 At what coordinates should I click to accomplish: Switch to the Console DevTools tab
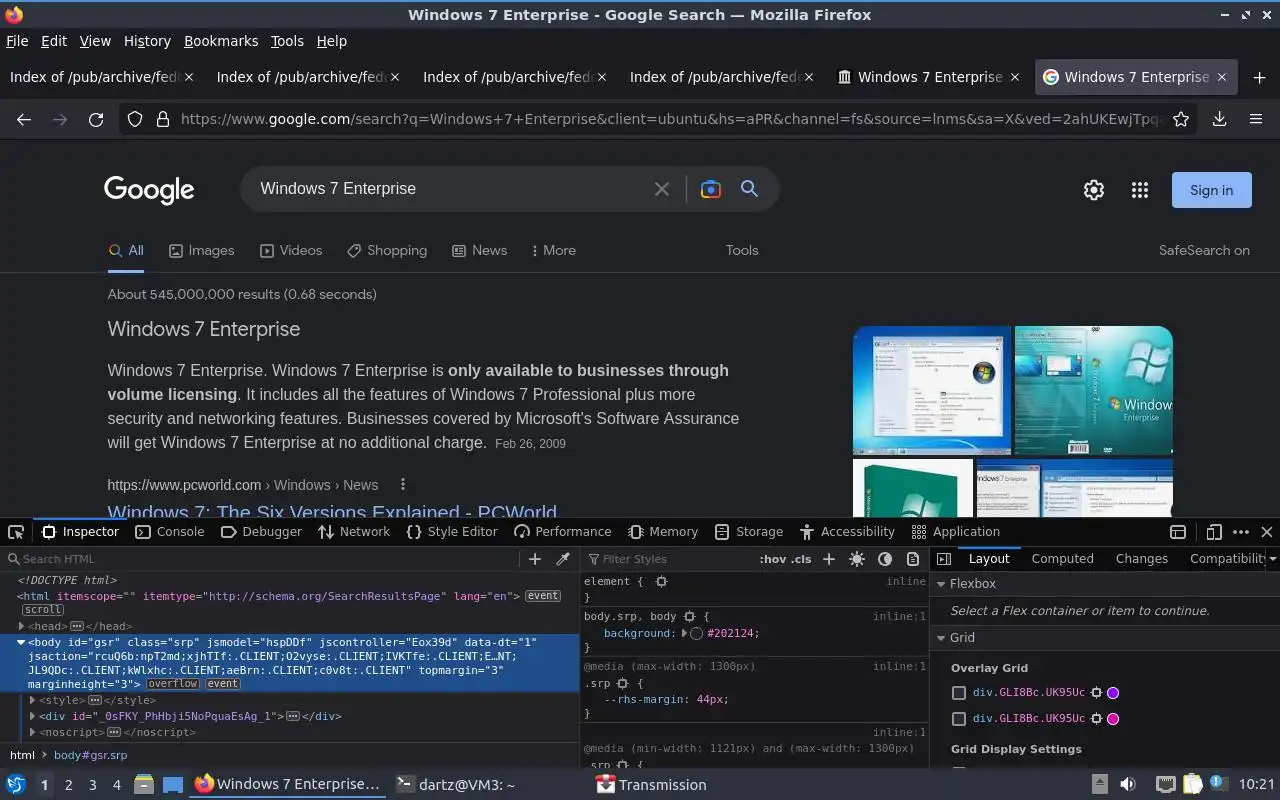click(170, 532)
